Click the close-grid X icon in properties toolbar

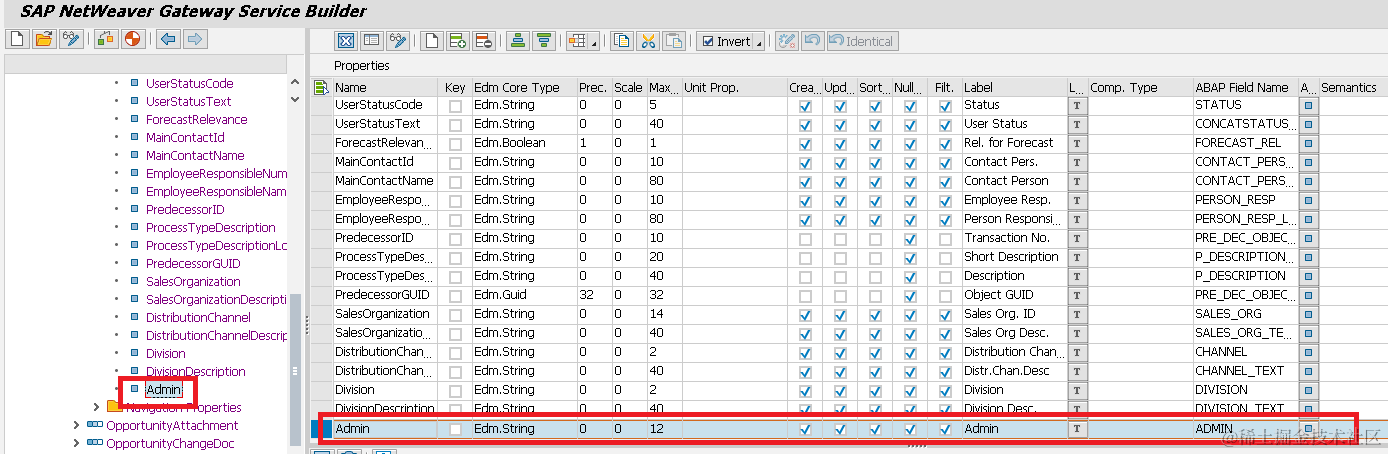pos(345,41)
